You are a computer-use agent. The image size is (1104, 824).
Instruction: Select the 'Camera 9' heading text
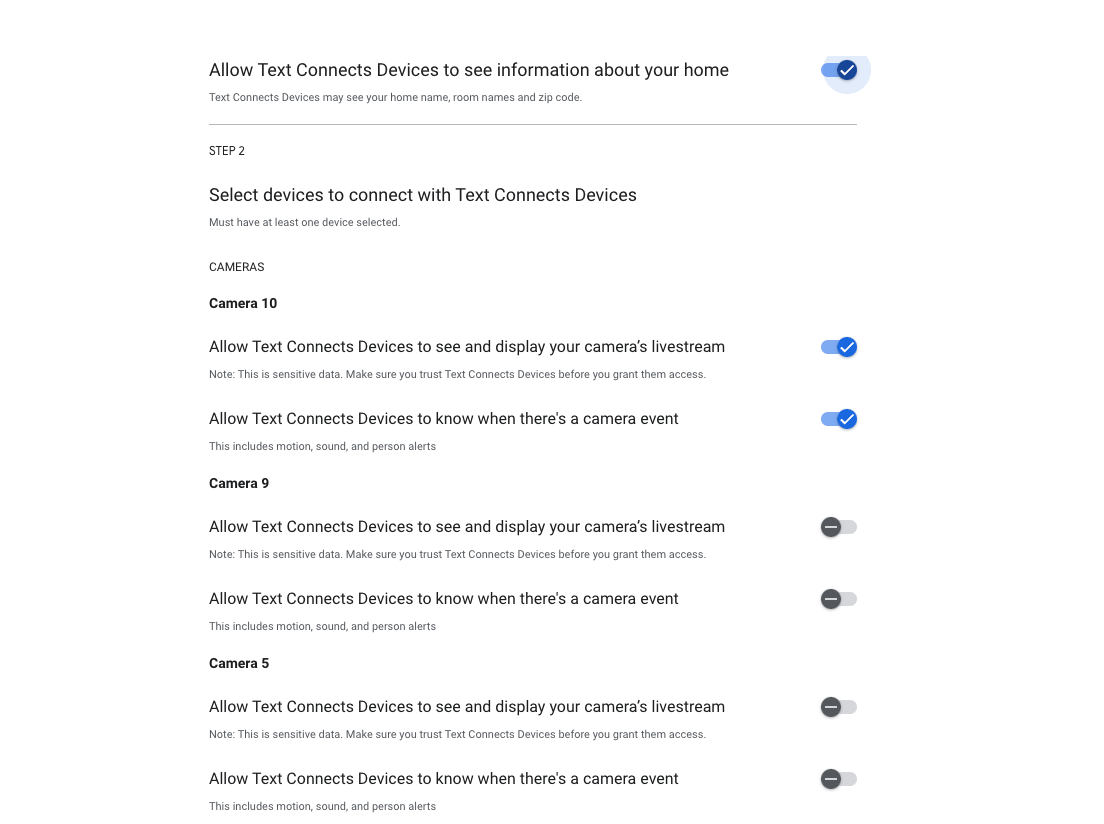(x=239, y=483)
